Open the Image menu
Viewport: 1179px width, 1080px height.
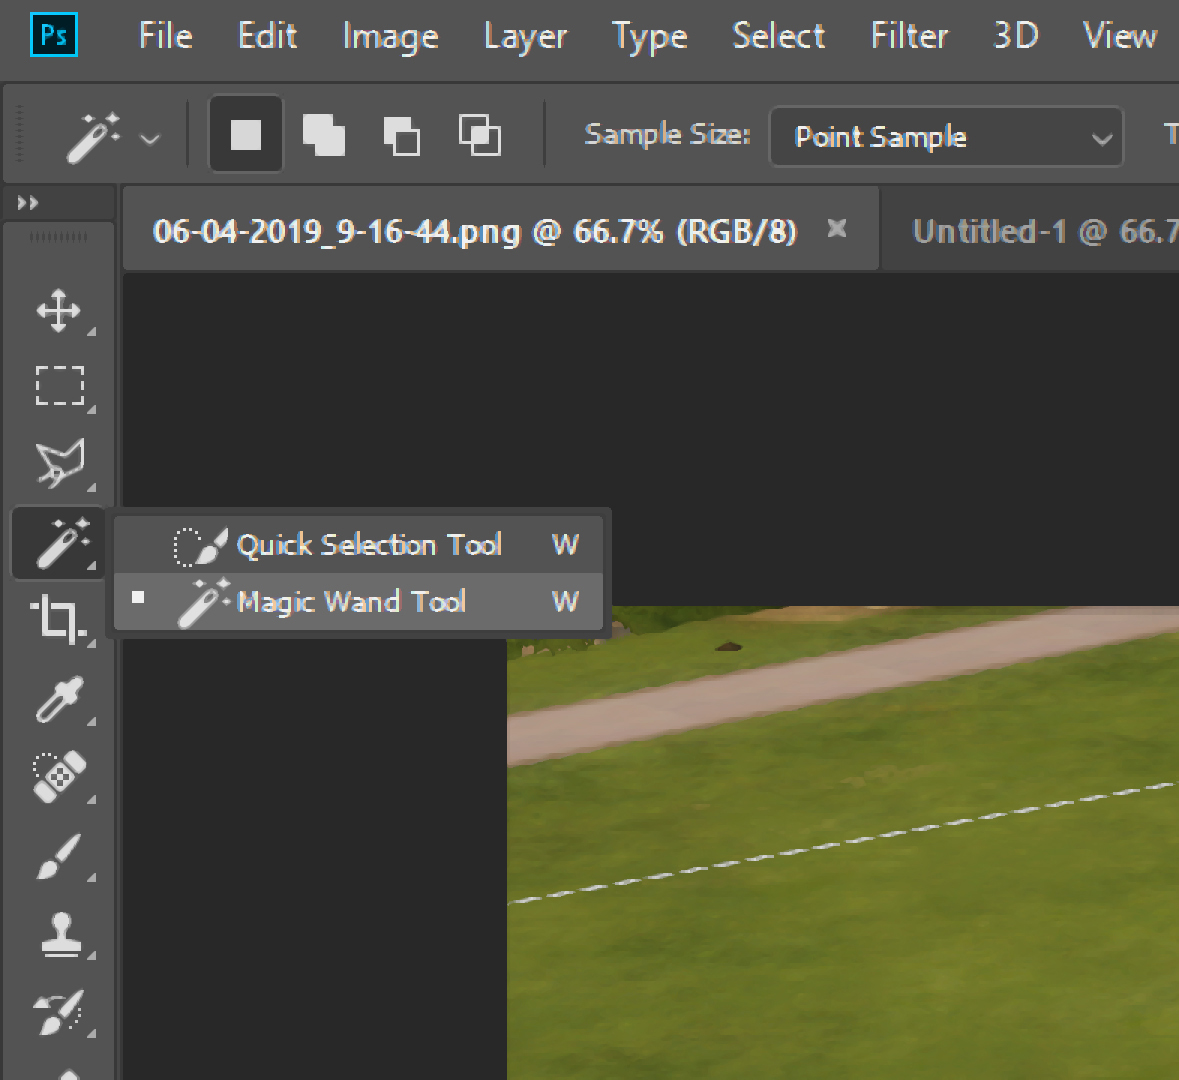[390, 37]
